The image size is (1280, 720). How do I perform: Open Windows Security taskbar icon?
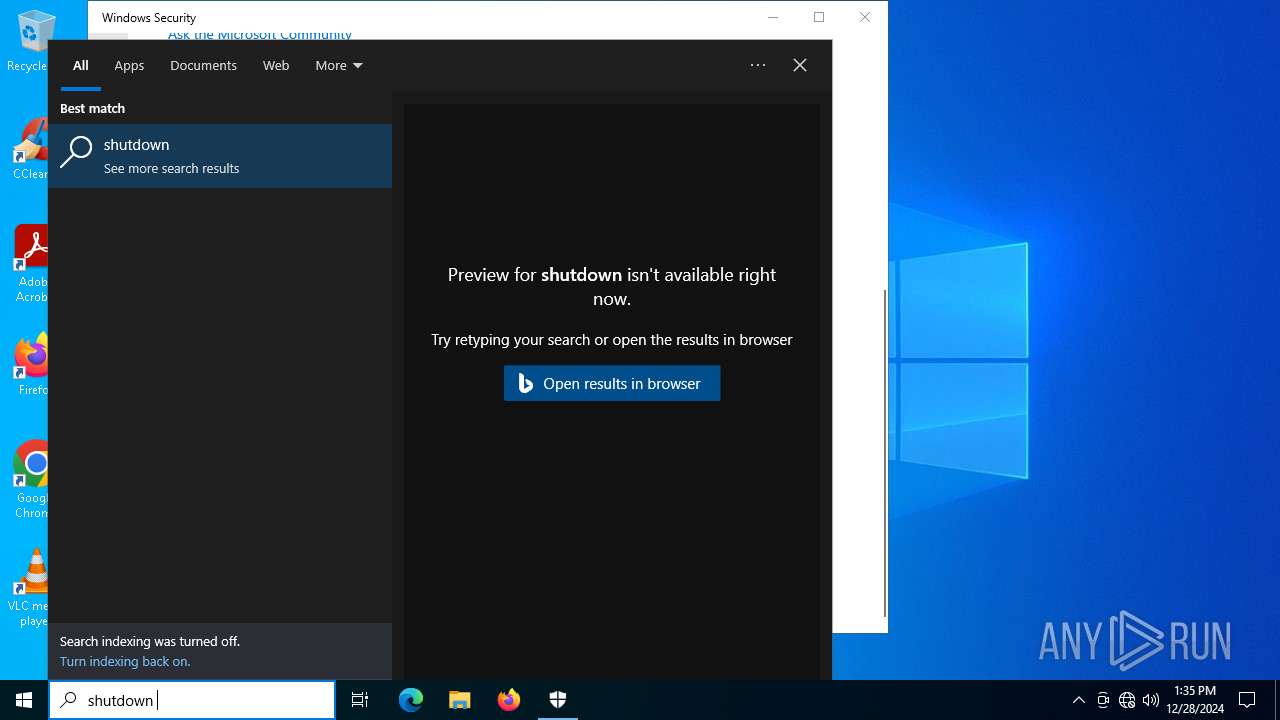click(558, 700)
